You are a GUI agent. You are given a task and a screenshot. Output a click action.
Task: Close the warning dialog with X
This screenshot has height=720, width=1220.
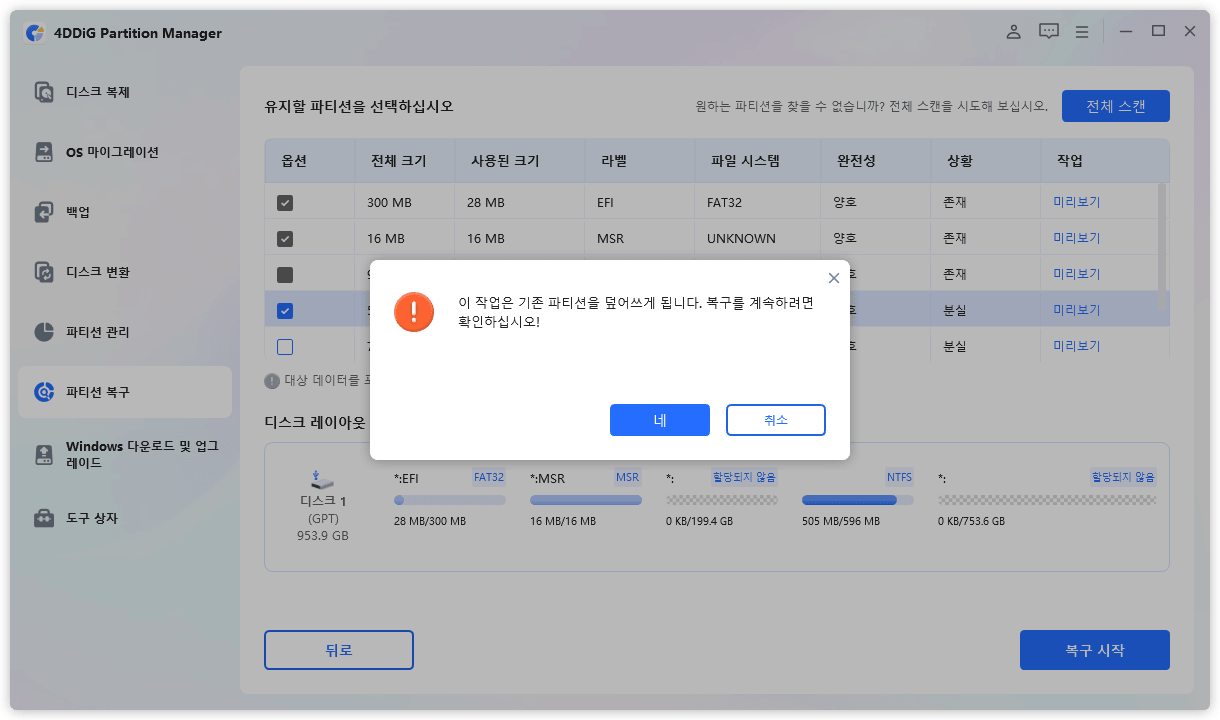[834, 278]
